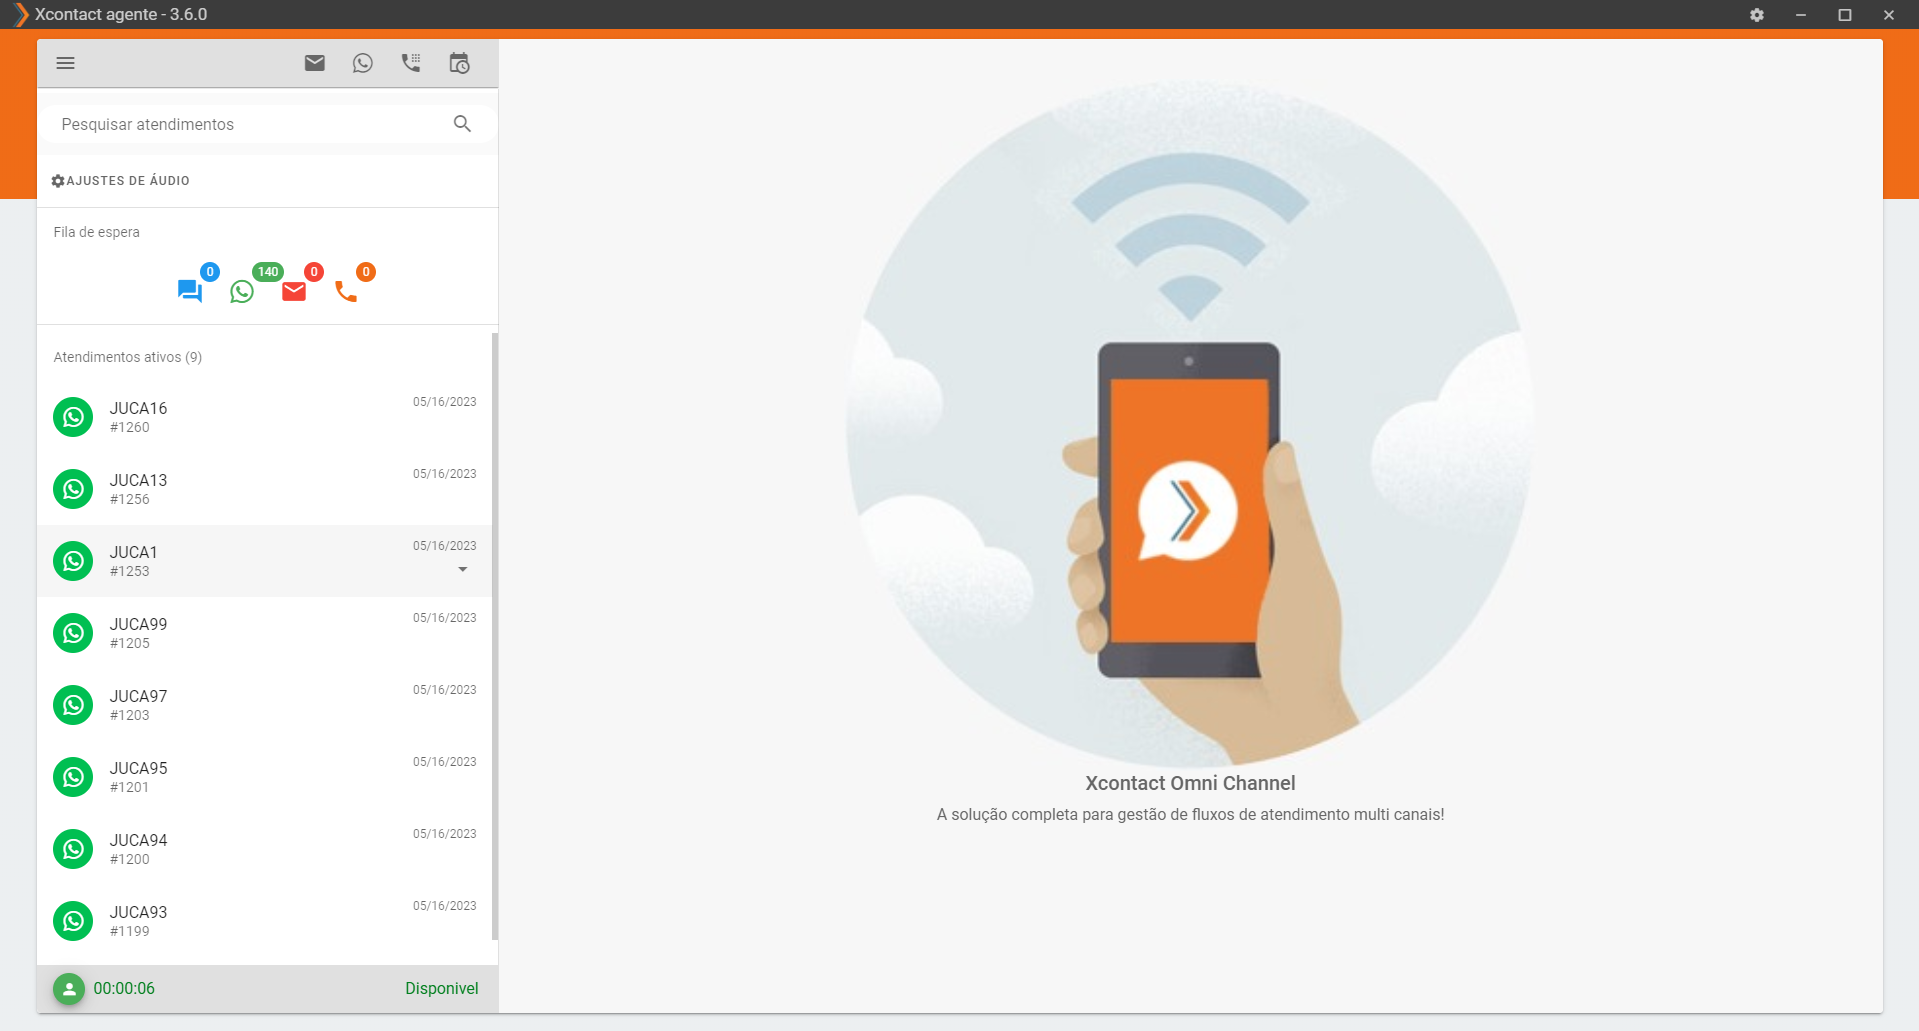1919x1031 pixels.
Task: Open the calendar schedule icon
Action: pos(459,63)
